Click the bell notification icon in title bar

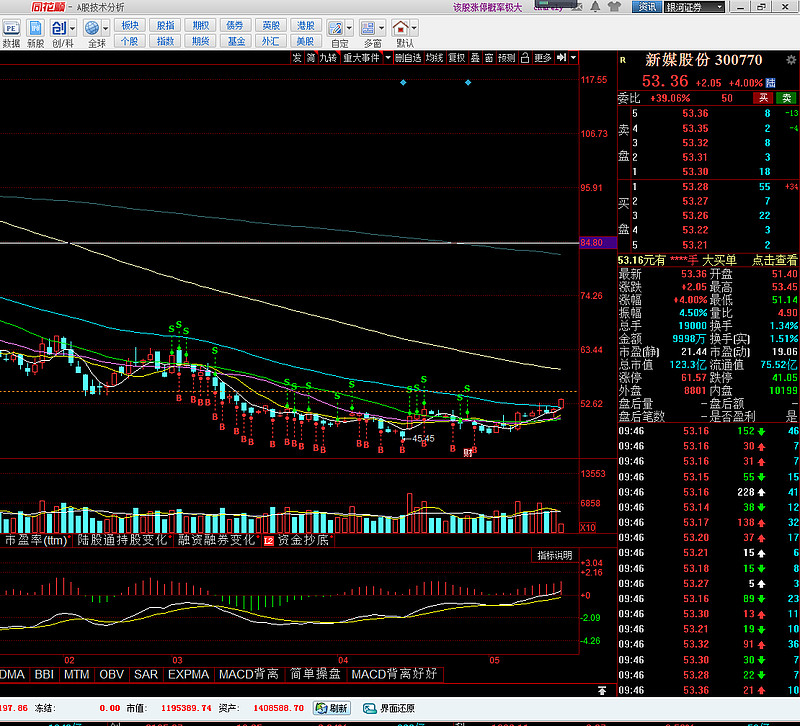(595, 7)
